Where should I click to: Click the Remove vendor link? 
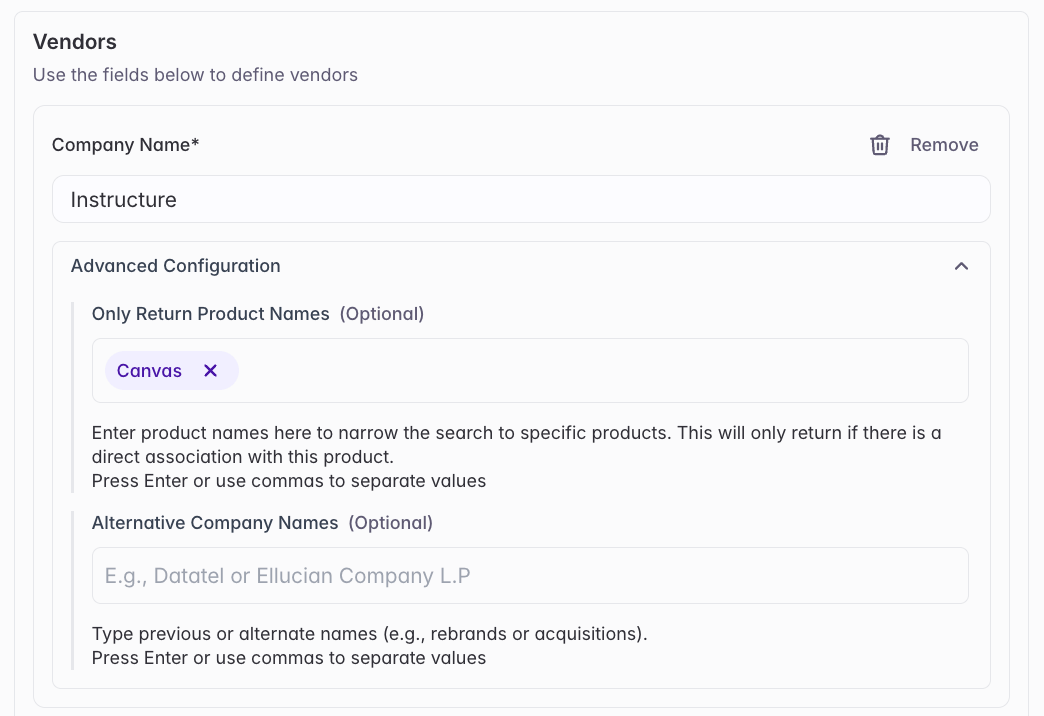[x=943, y=145]
